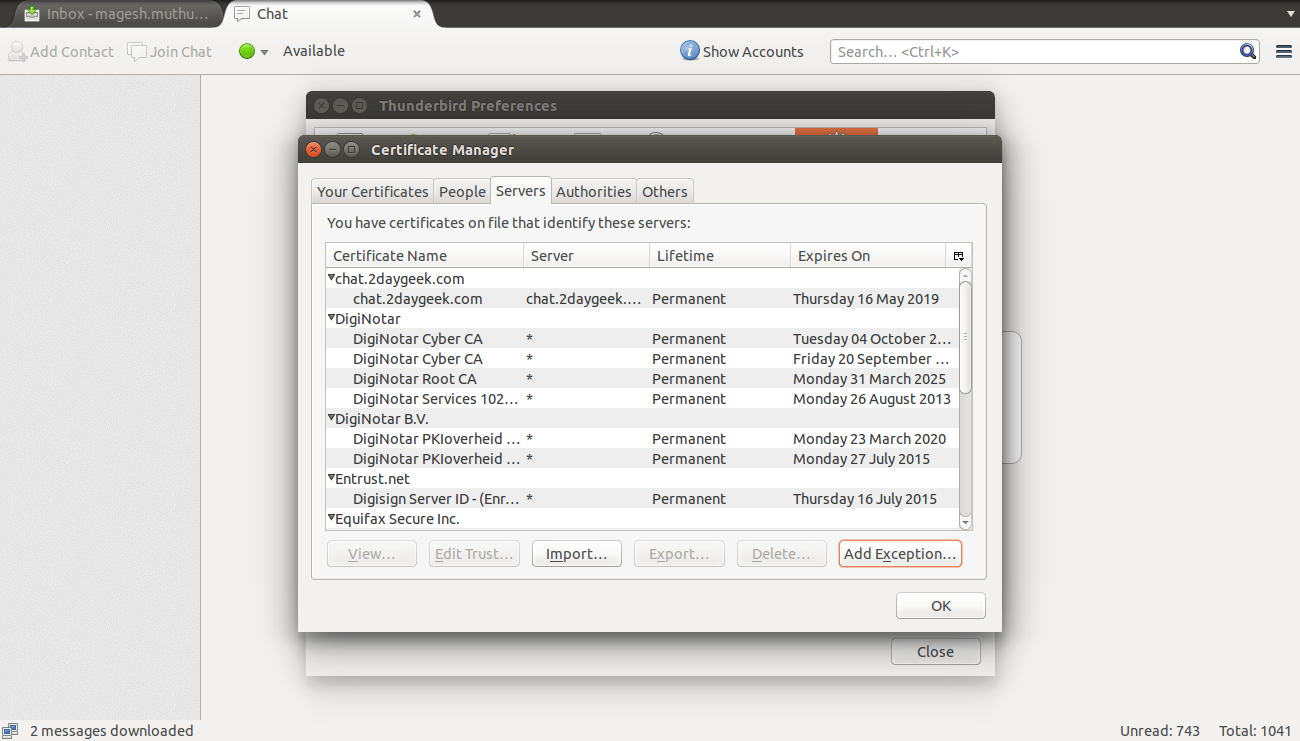Collapse the Equifax Secure Inc. group

coord(331,518)
